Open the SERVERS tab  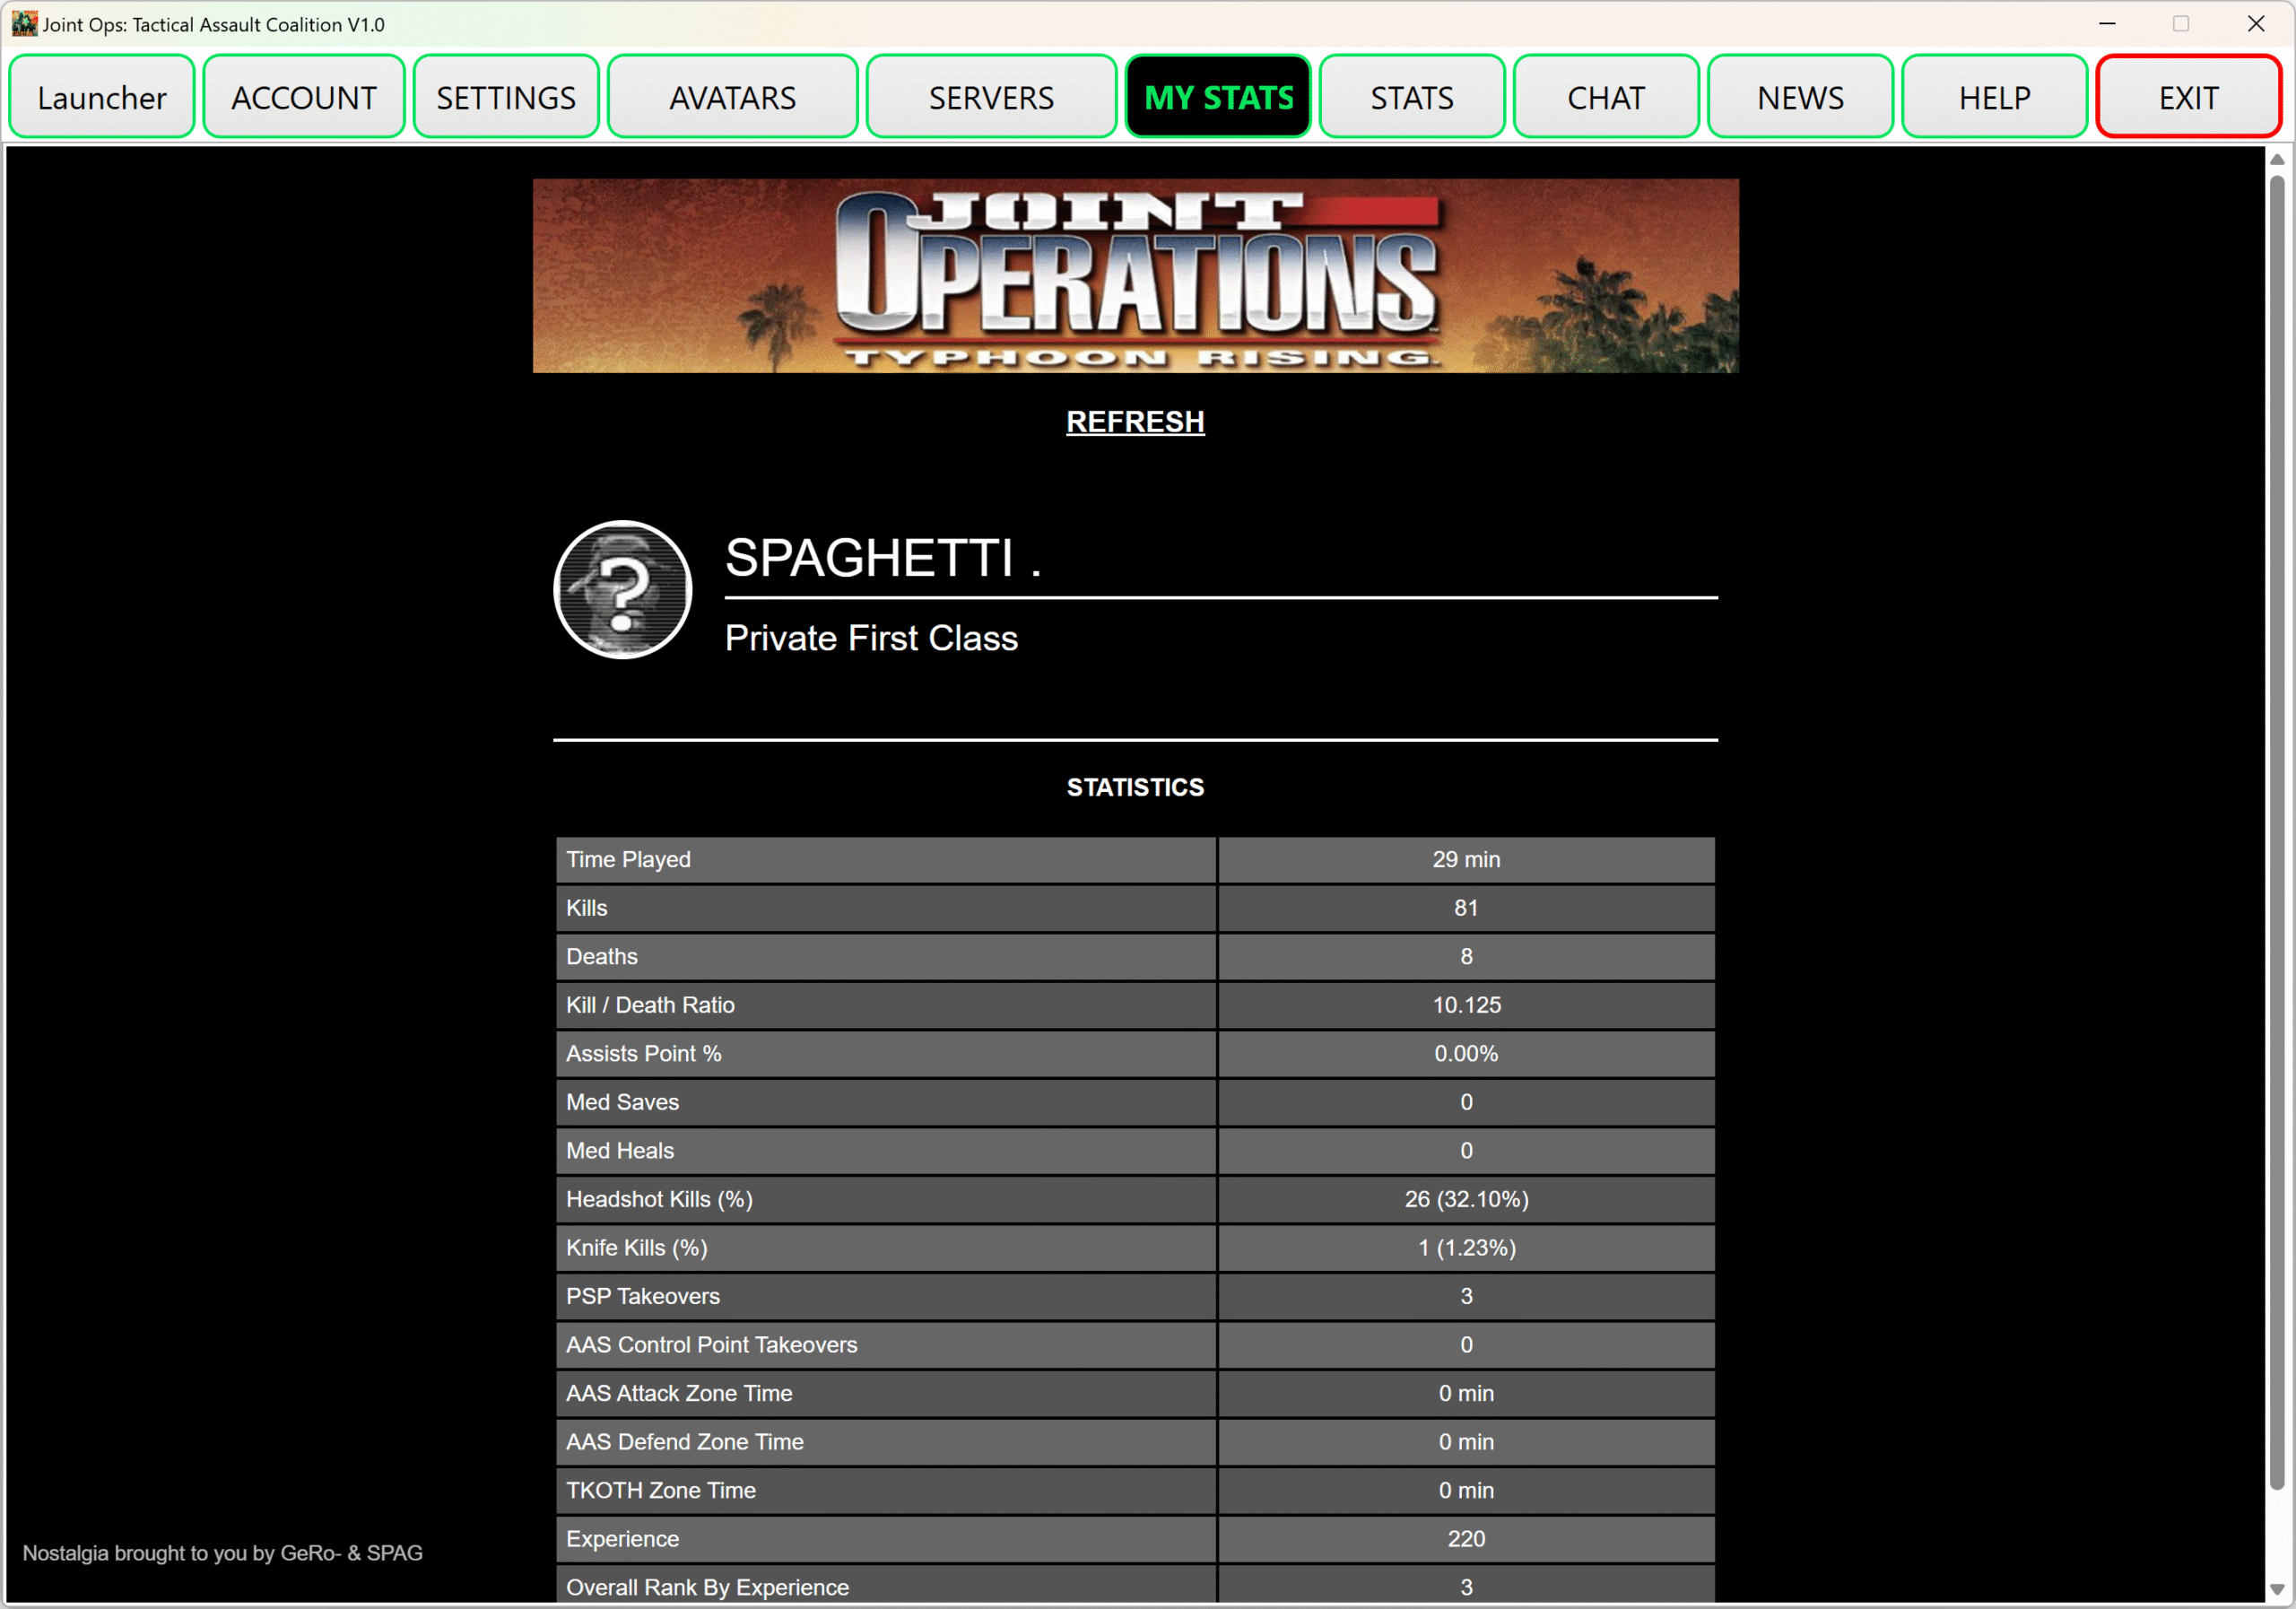click(990, 97)
